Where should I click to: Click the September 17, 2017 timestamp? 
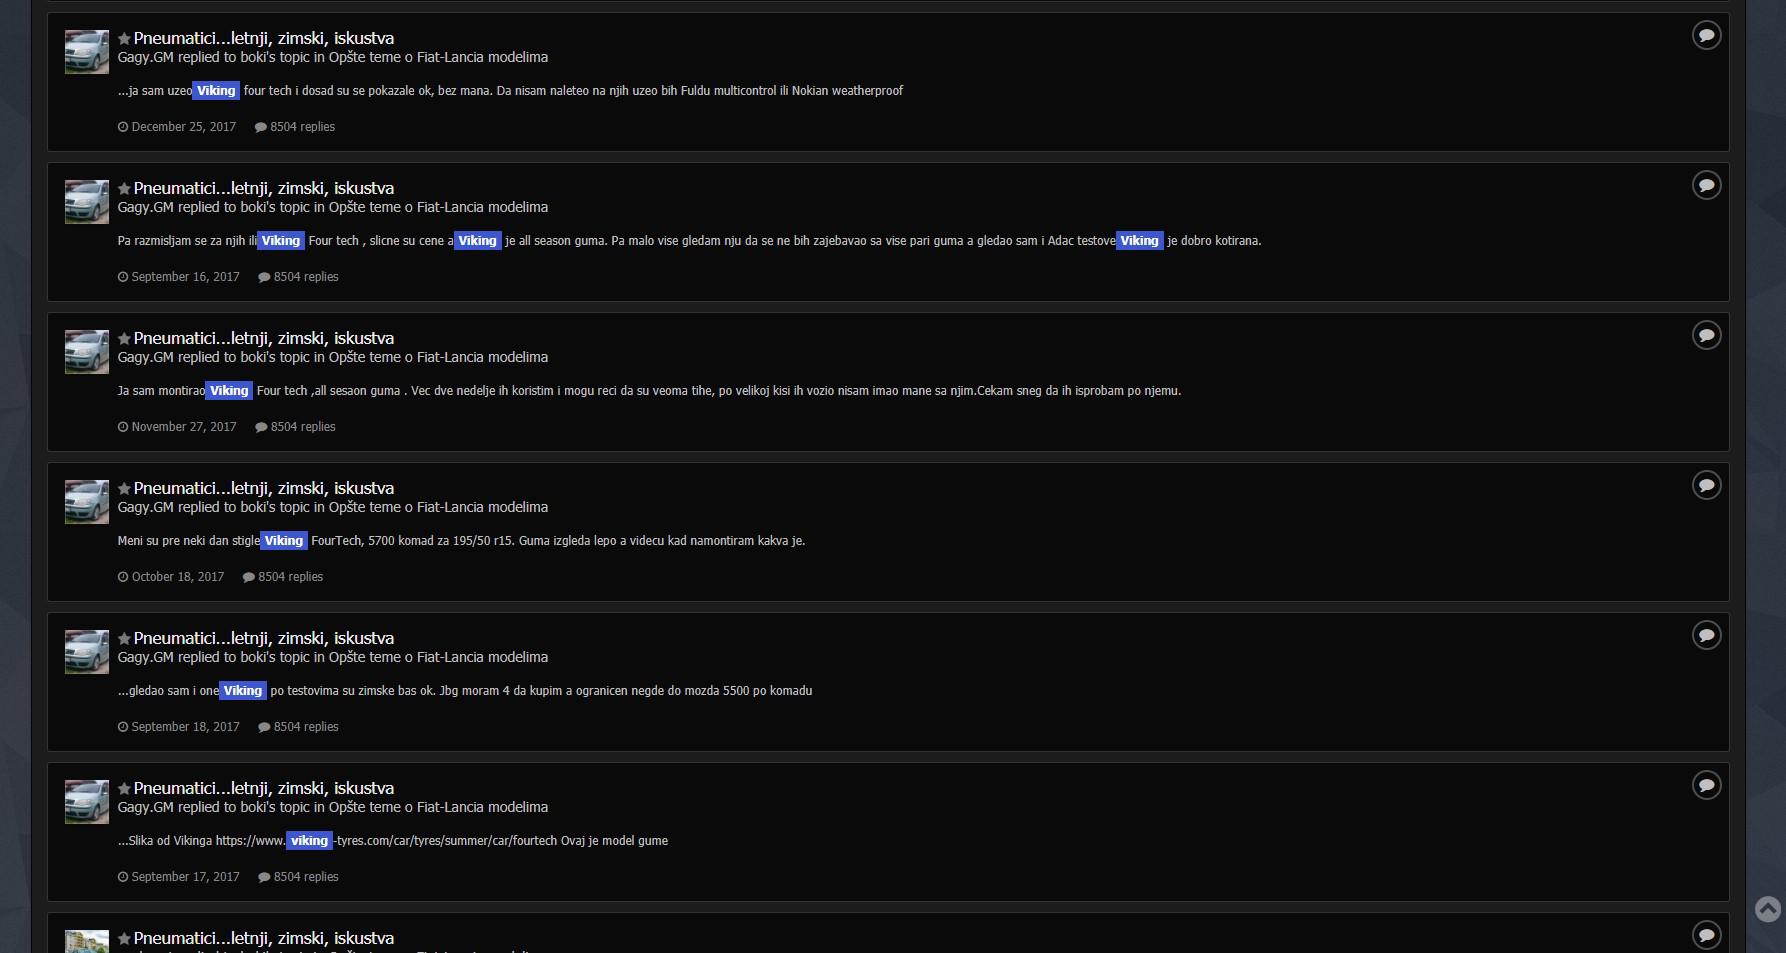tap(185, 877)
